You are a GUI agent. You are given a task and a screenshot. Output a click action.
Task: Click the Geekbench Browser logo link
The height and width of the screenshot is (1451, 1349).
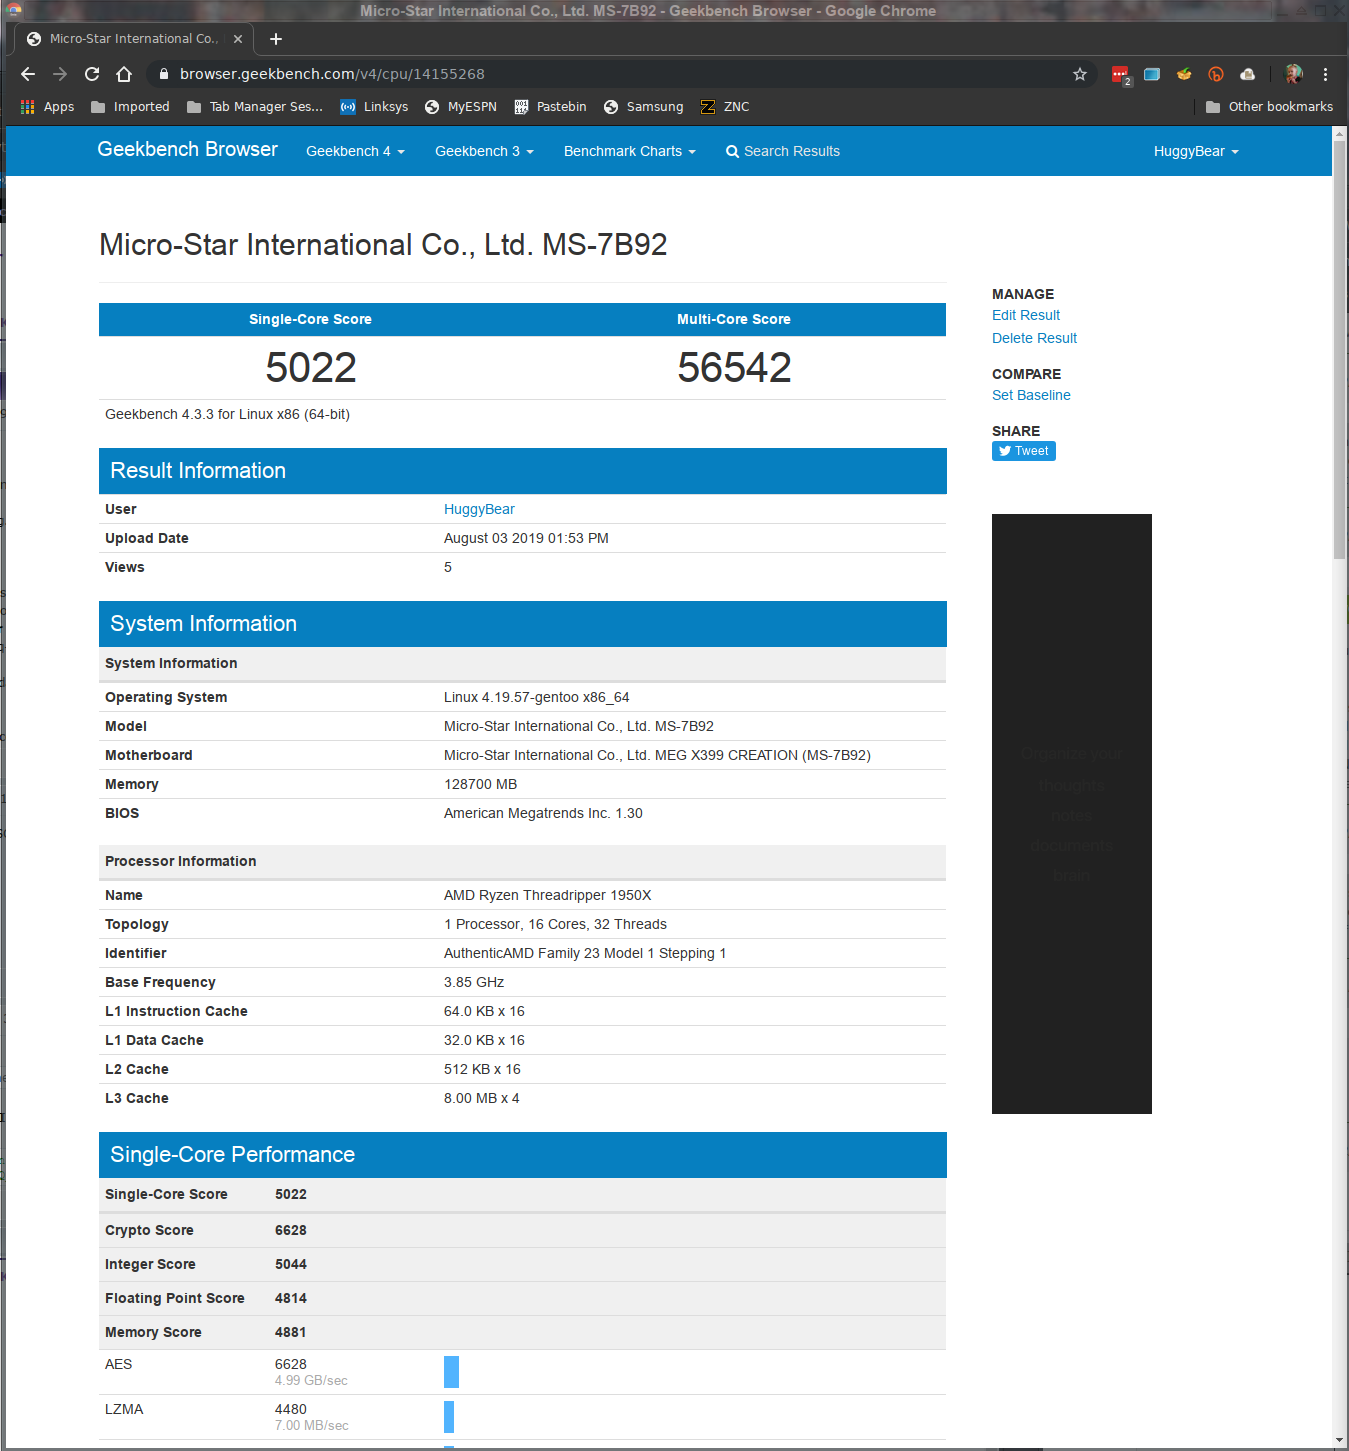187,149
